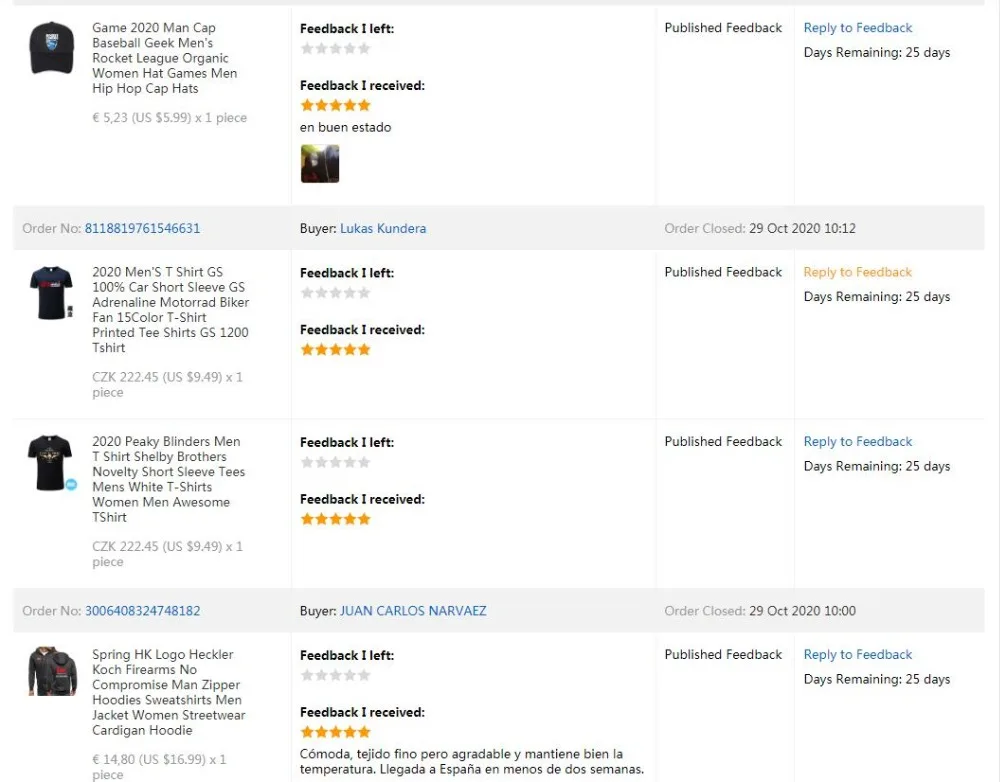Image resolution: width=1000 pixels, height=782 pixels.
Task: View the buyer's attached feedback photo
Action: click(320, 164)
